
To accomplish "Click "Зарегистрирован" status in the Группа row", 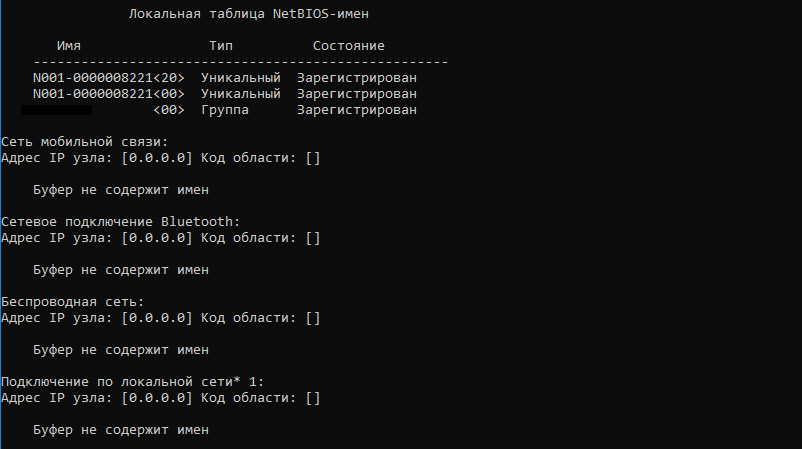I will [x=356, y=110].
